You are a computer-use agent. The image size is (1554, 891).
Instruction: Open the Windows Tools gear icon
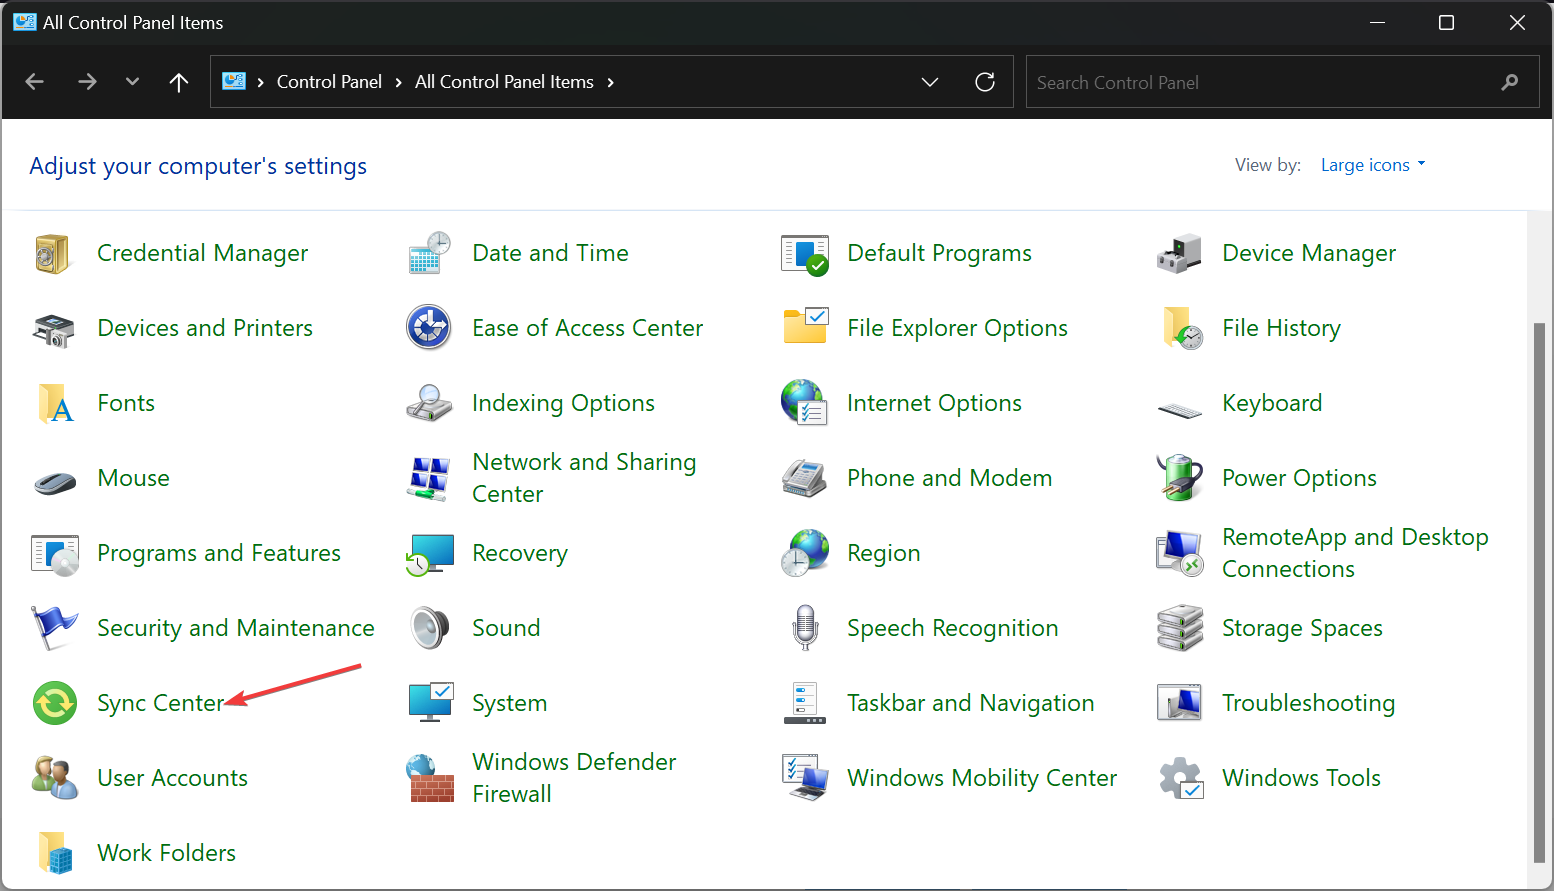click(1181, 778)
